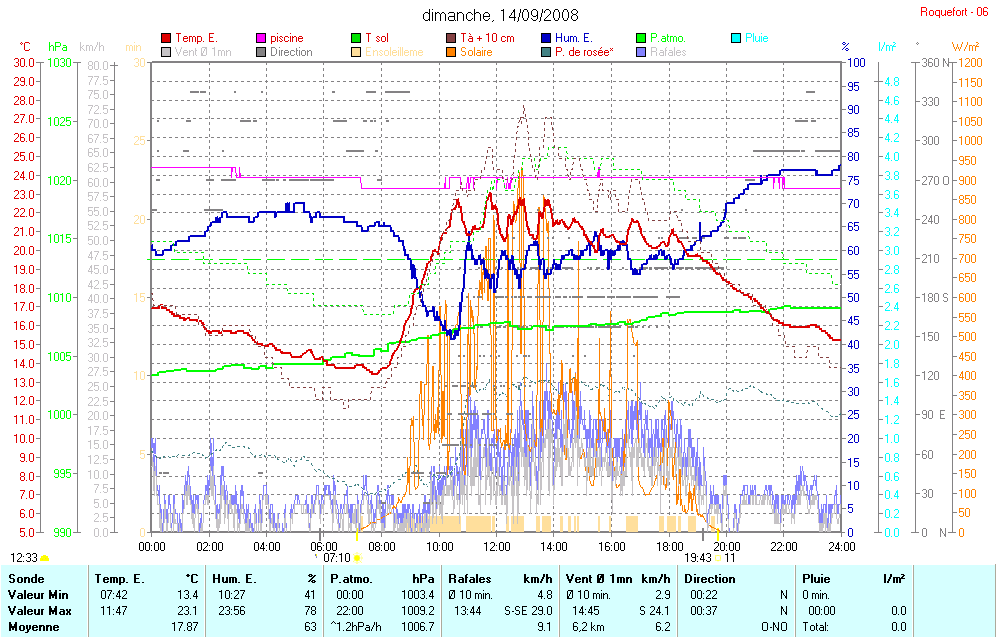Click the cyan l/m² axis unit label
The image size is (996, 637).
pos(887,46)
